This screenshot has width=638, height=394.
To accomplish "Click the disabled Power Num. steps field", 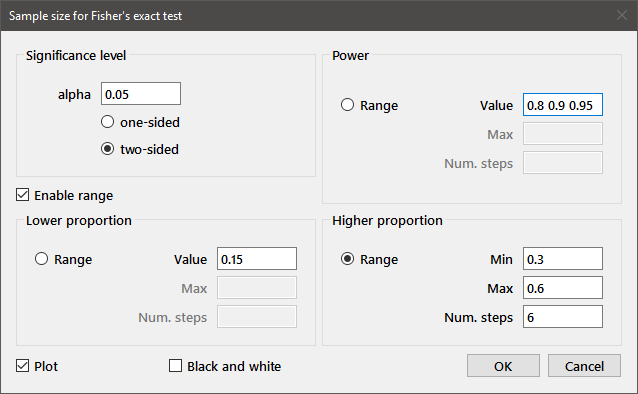I will [563, 163].
